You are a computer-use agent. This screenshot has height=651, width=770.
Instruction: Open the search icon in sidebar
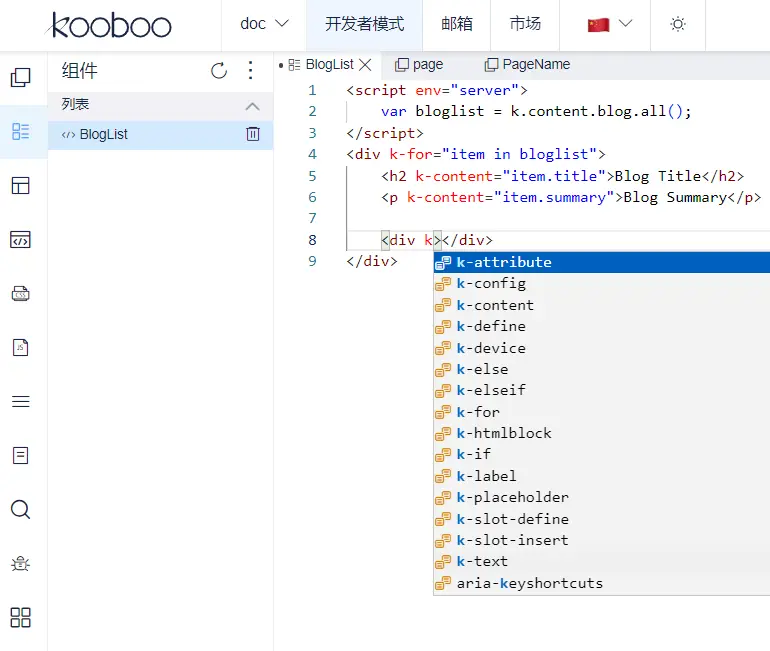click(20, 509)
